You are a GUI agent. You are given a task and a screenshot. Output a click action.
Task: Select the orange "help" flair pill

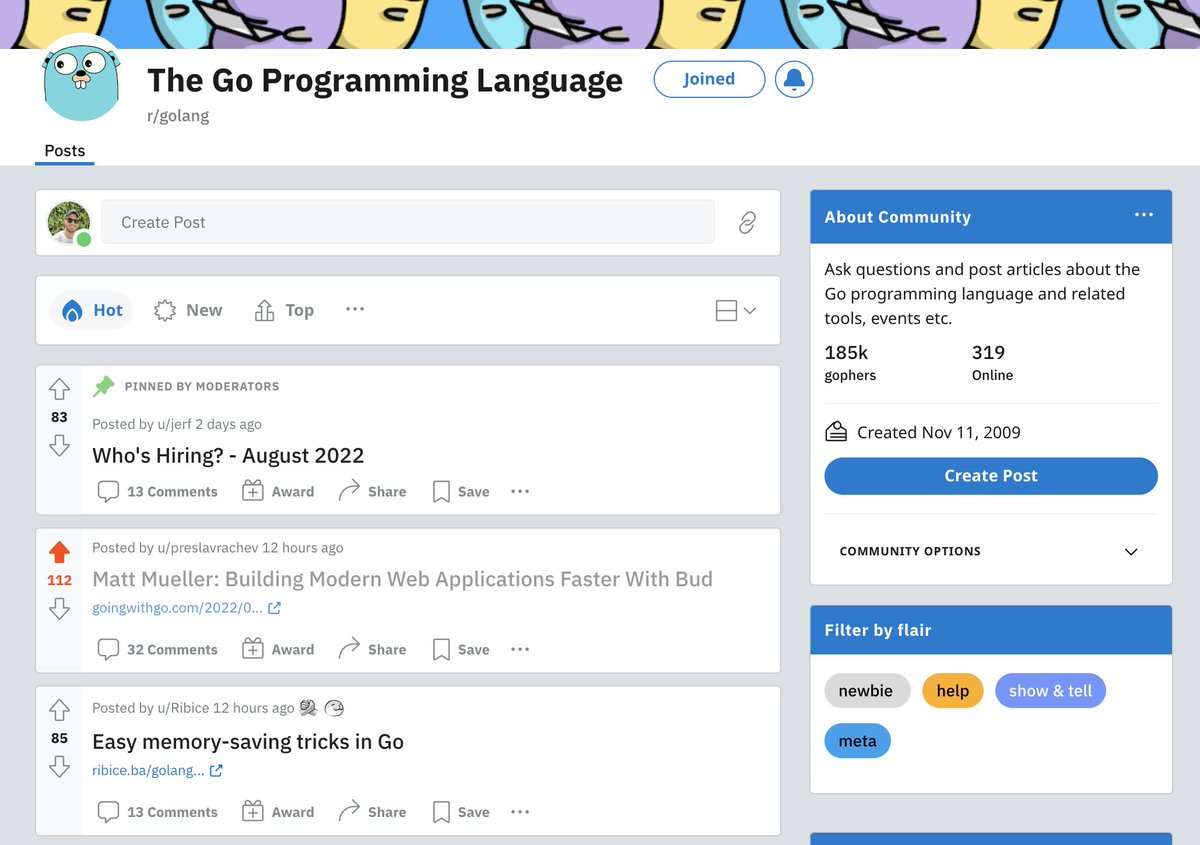(952, 690)
